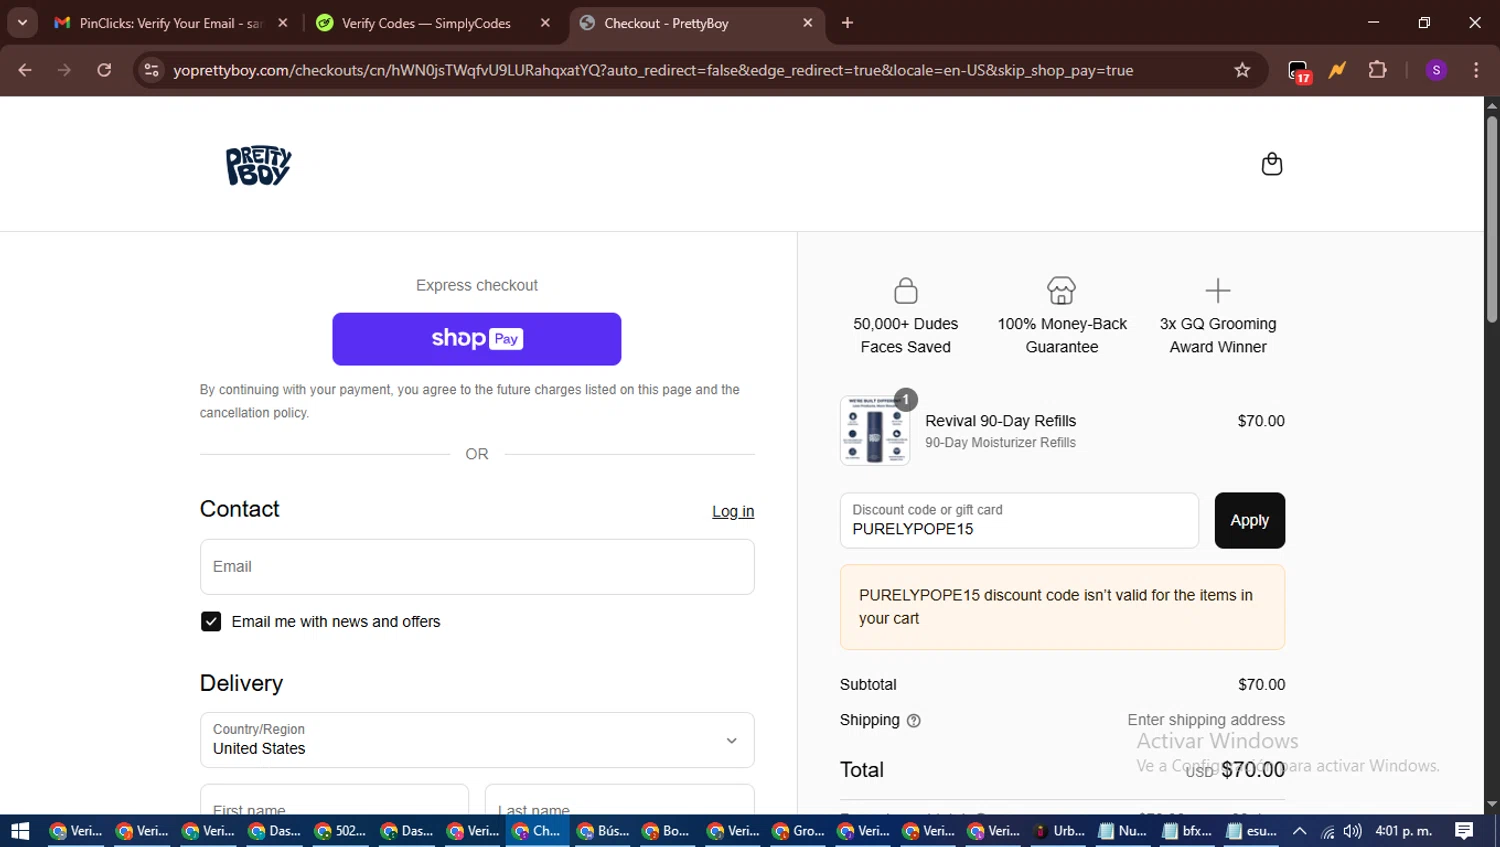Open the Bo... Chrome taskbar window

point(666,831)
